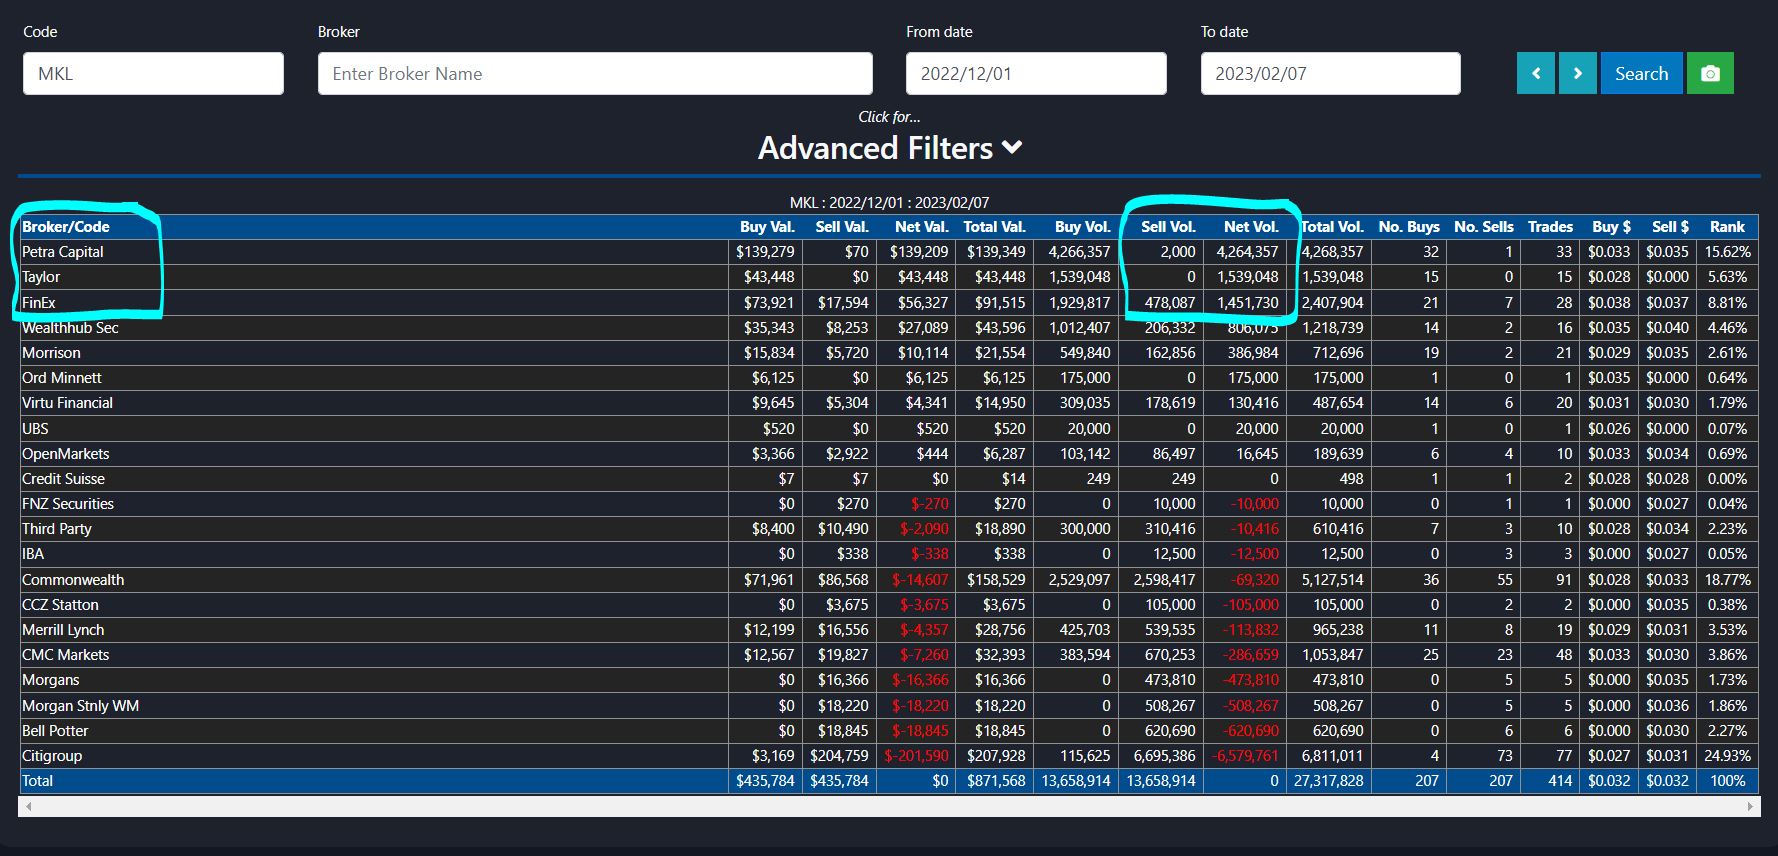Viewport: 1778px width, 856px height.
Task: Select the Merrill Lynch broker row
Action: click(888, 630)
